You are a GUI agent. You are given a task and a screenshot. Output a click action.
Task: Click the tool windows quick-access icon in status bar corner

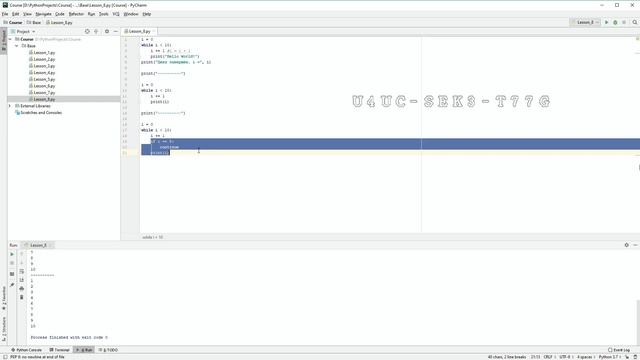5,357
